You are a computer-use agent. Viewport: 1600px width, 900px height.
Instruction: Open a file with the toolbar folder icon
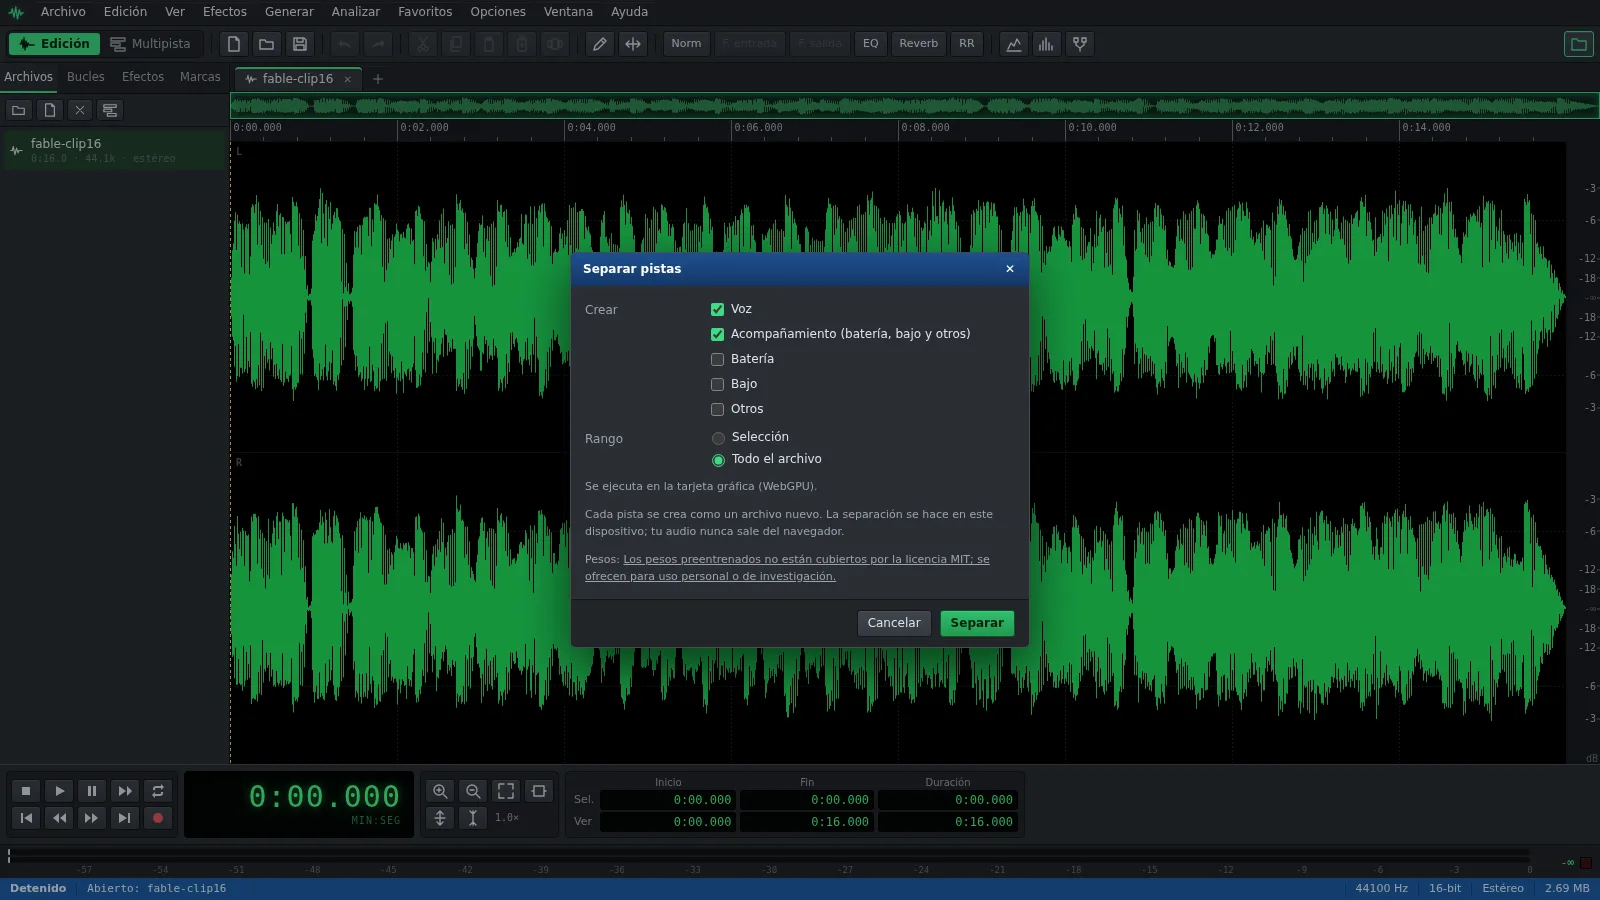point(267,44)
